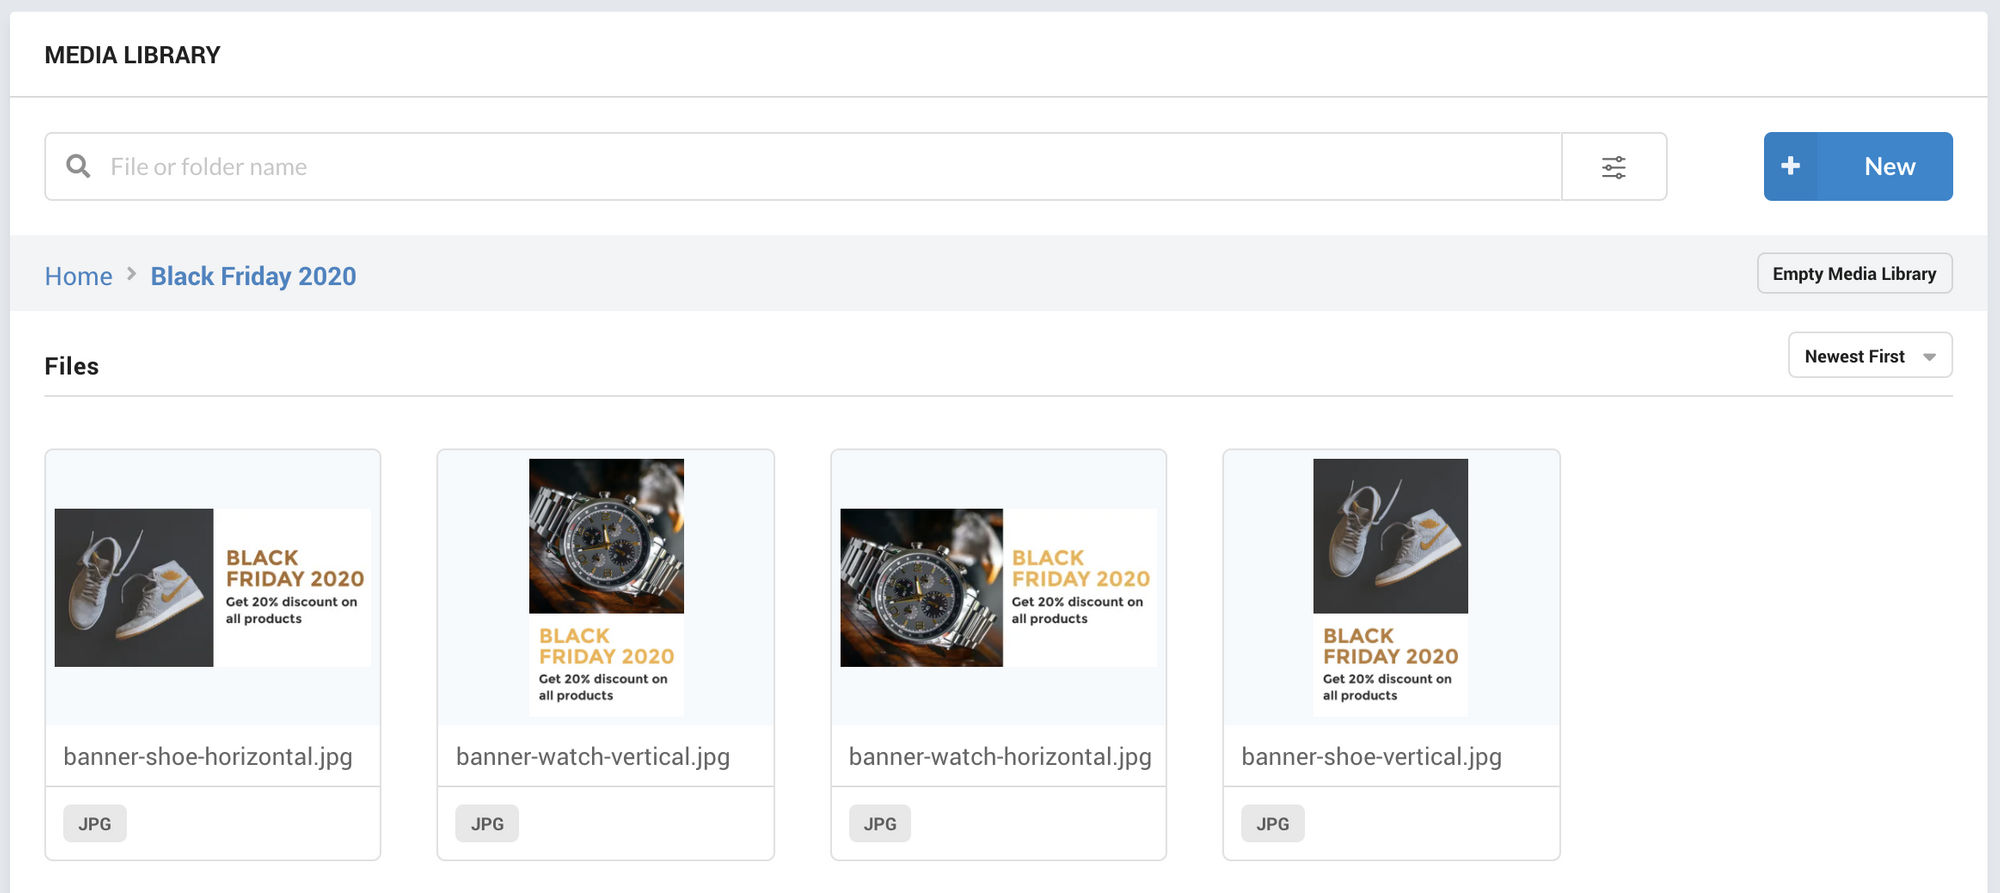Click the Empty Media Library button
Image resolution: width=2000 pixels, height=893 pixels.
[x=1855, y=274]
